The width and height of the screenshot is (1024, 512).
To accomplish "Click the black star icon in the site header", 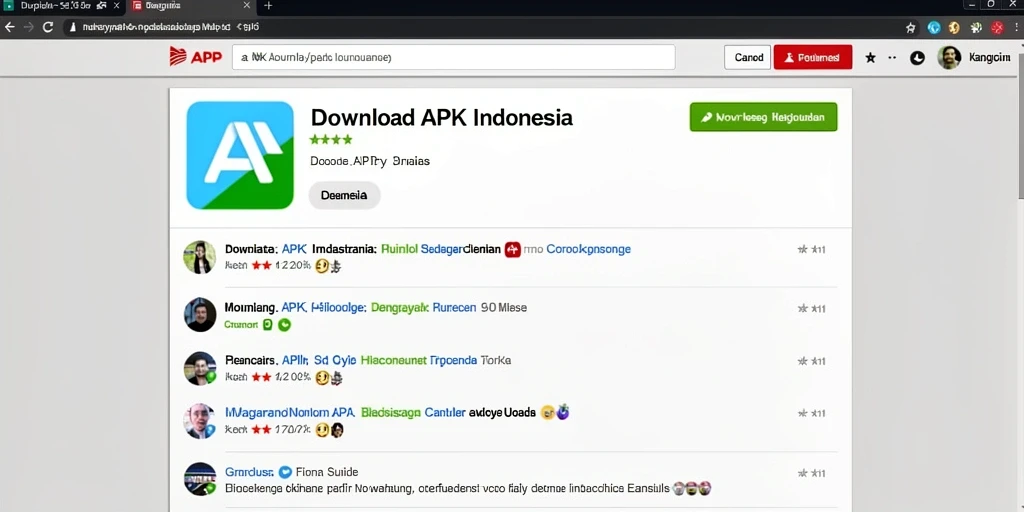I will pos(870,57).
